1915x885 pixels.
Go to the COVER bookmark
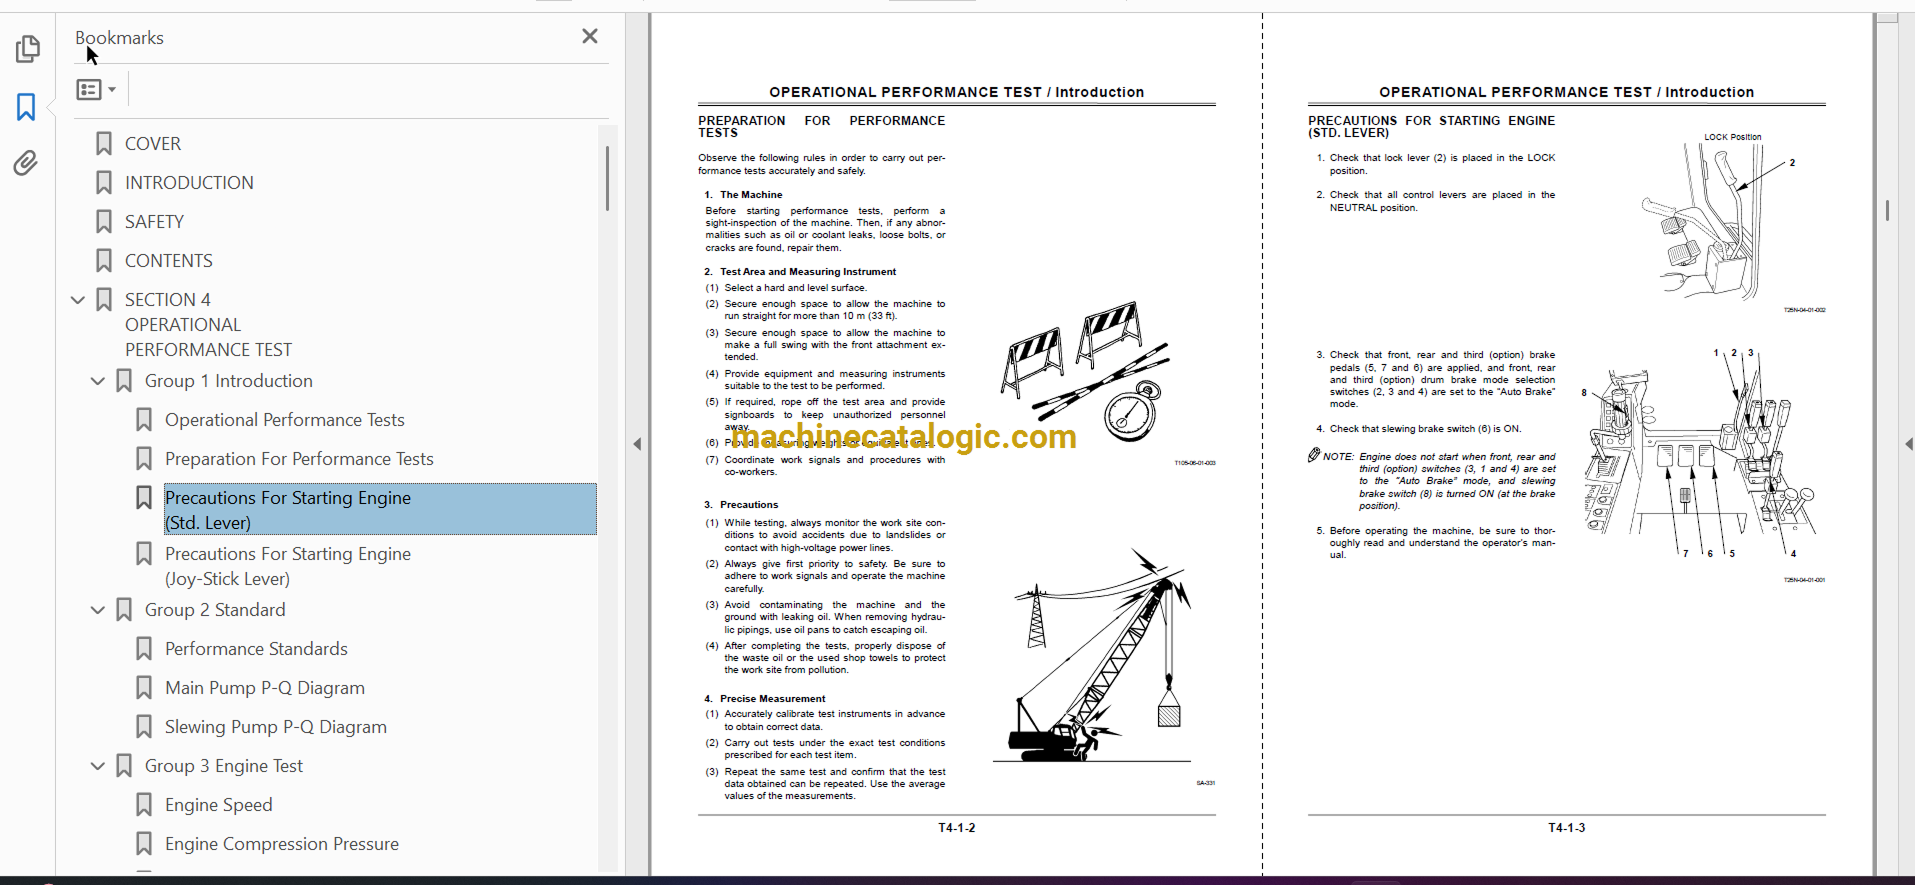[153, 144]
